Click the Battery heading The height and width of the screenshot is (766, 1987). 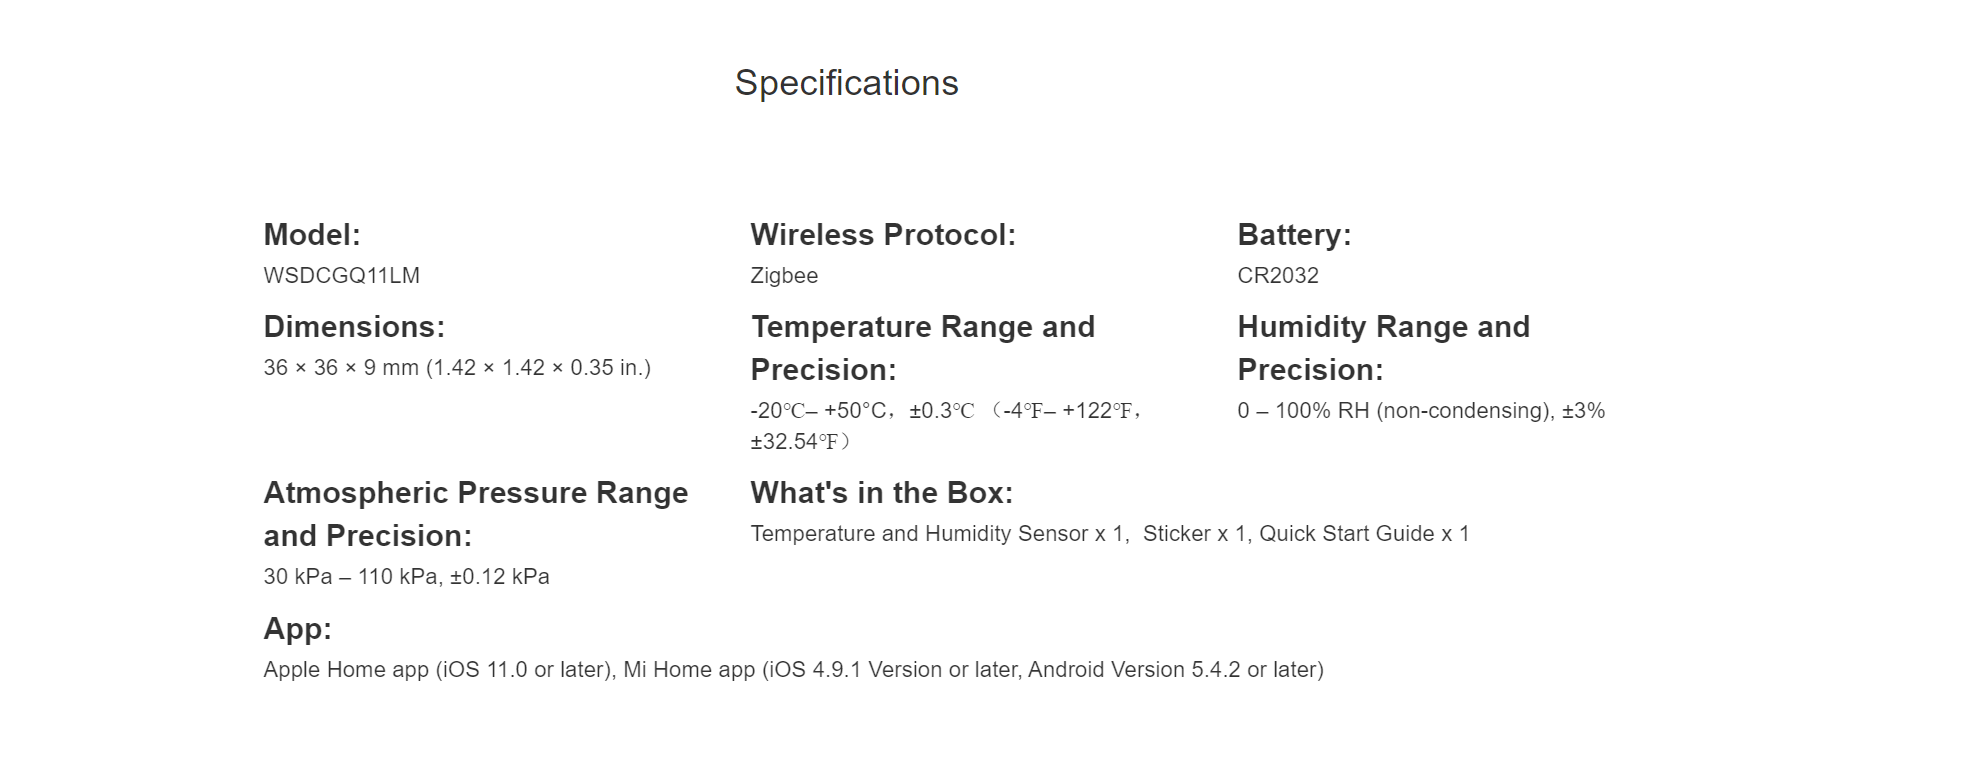(x=1294, y=235)
